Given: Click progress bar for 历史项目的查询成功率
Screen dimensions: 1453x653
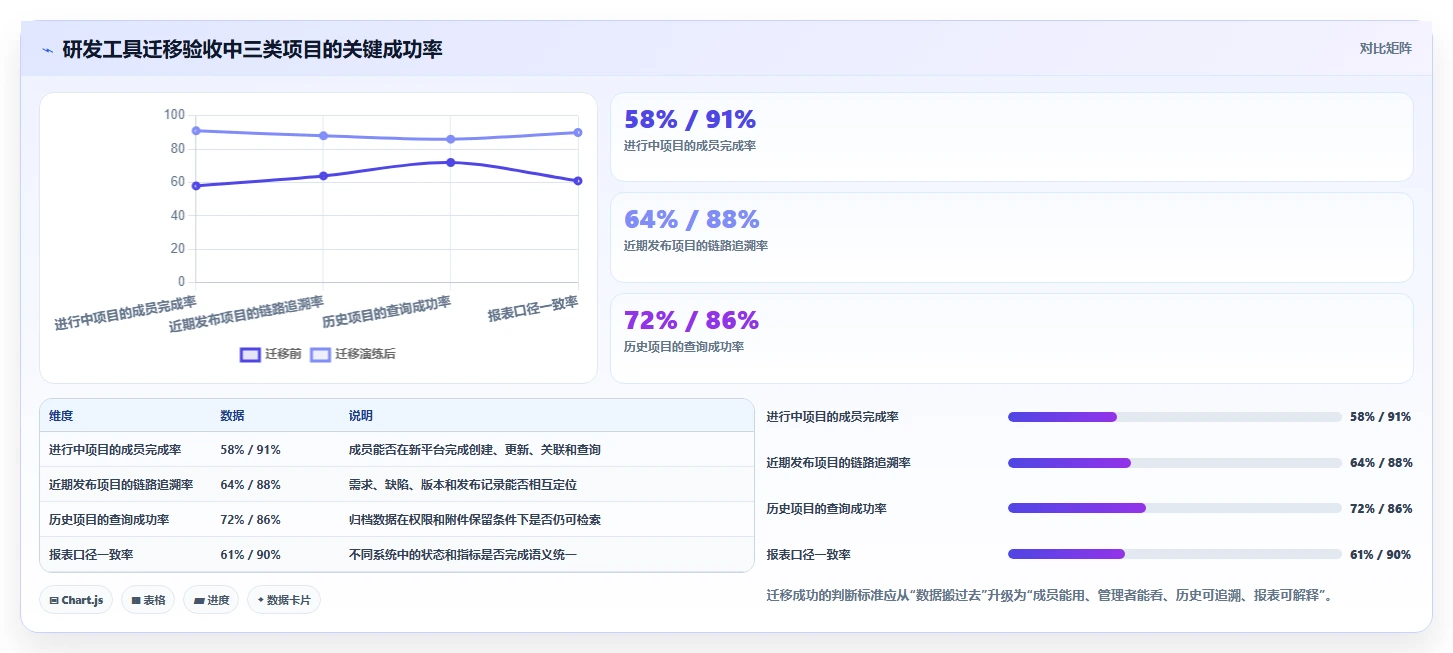Looking at the screenshot, I should pyautogui.click(x=1174, y=508).
